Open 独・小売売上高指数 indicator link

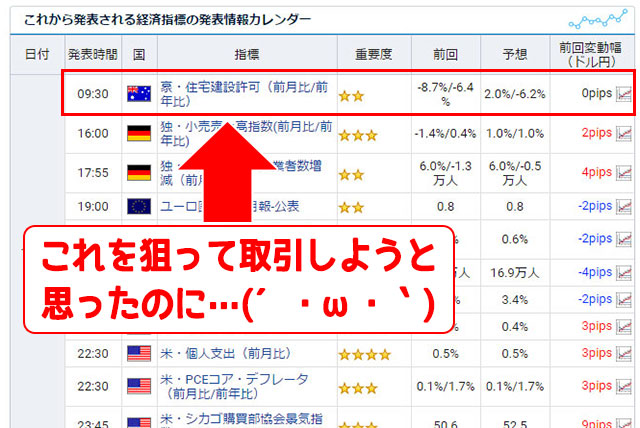click(246, 133)
